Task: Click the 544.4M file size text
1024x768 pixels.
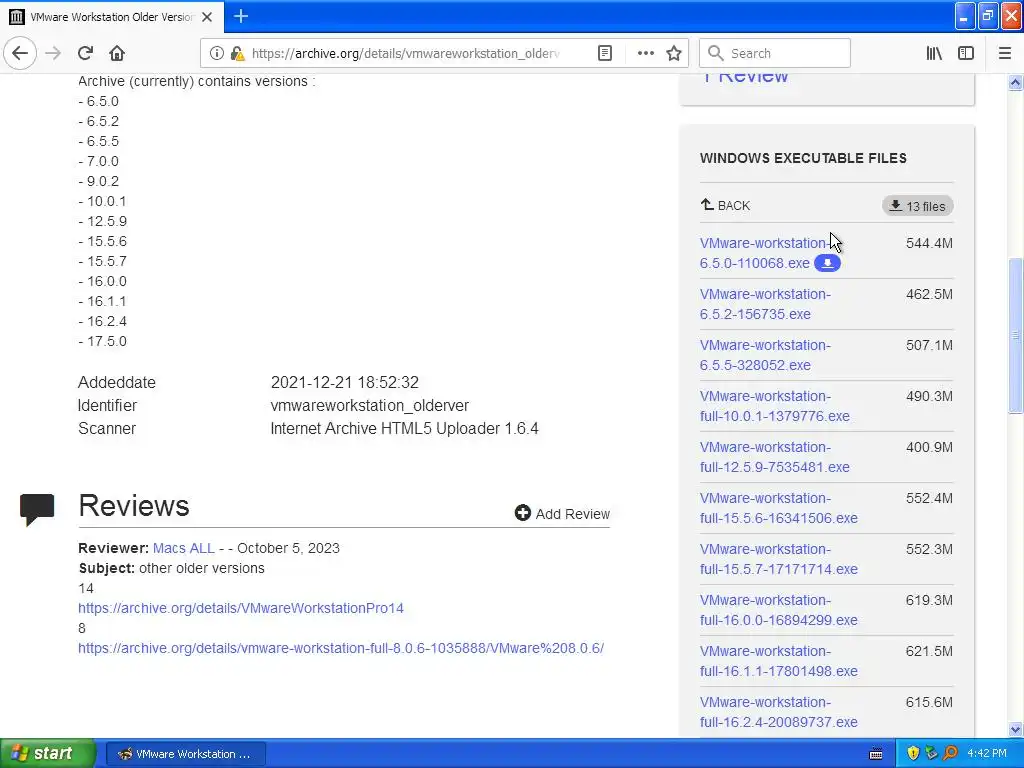Action: tap(929, 243)
